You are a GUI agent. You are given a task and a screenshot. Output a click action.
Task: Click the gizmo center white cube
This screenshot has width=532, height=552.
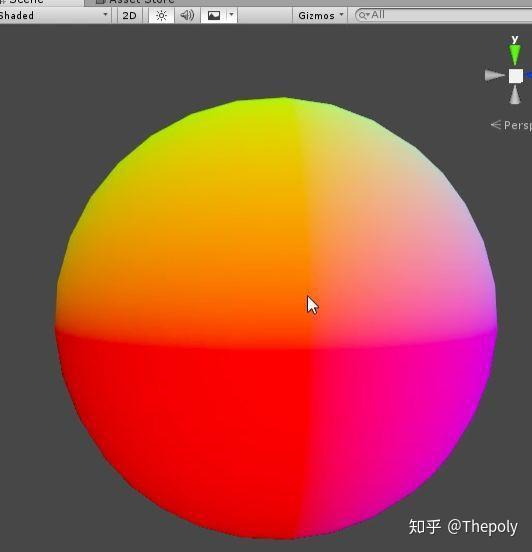click(x=516, y=76)
